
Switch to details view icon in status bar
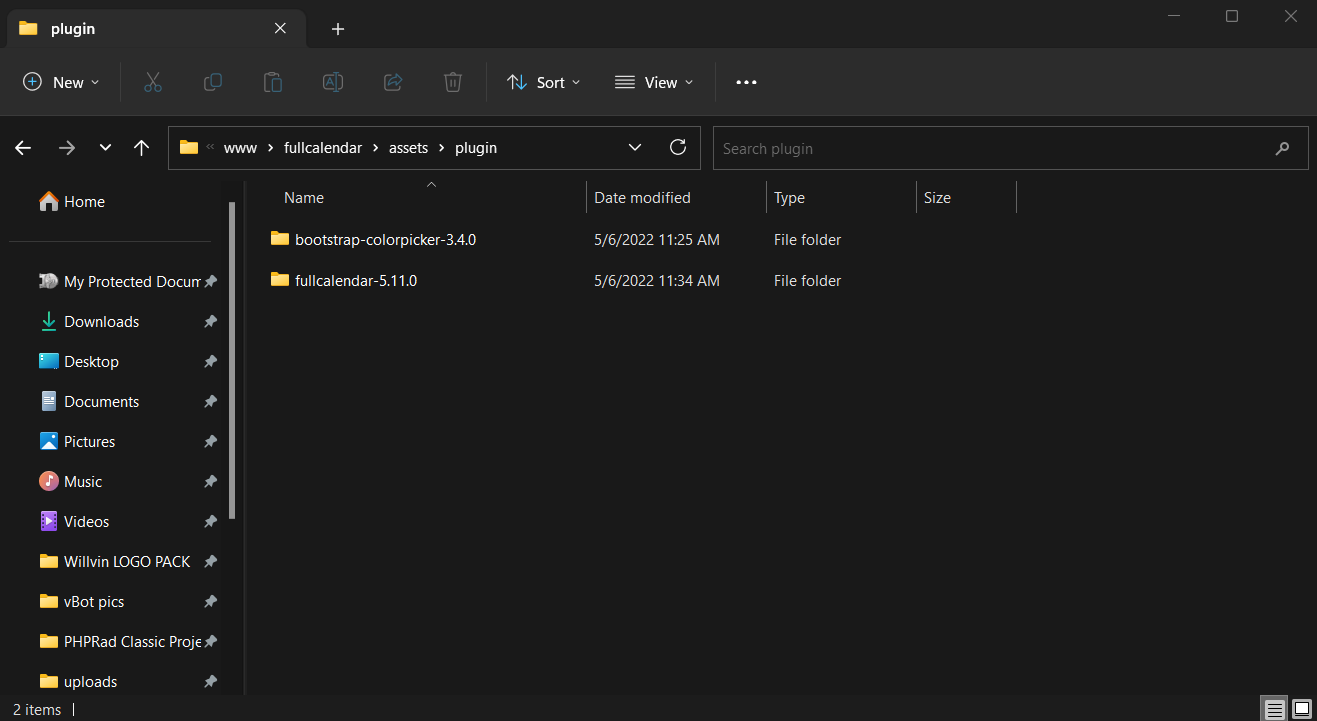coord(1275,709)
